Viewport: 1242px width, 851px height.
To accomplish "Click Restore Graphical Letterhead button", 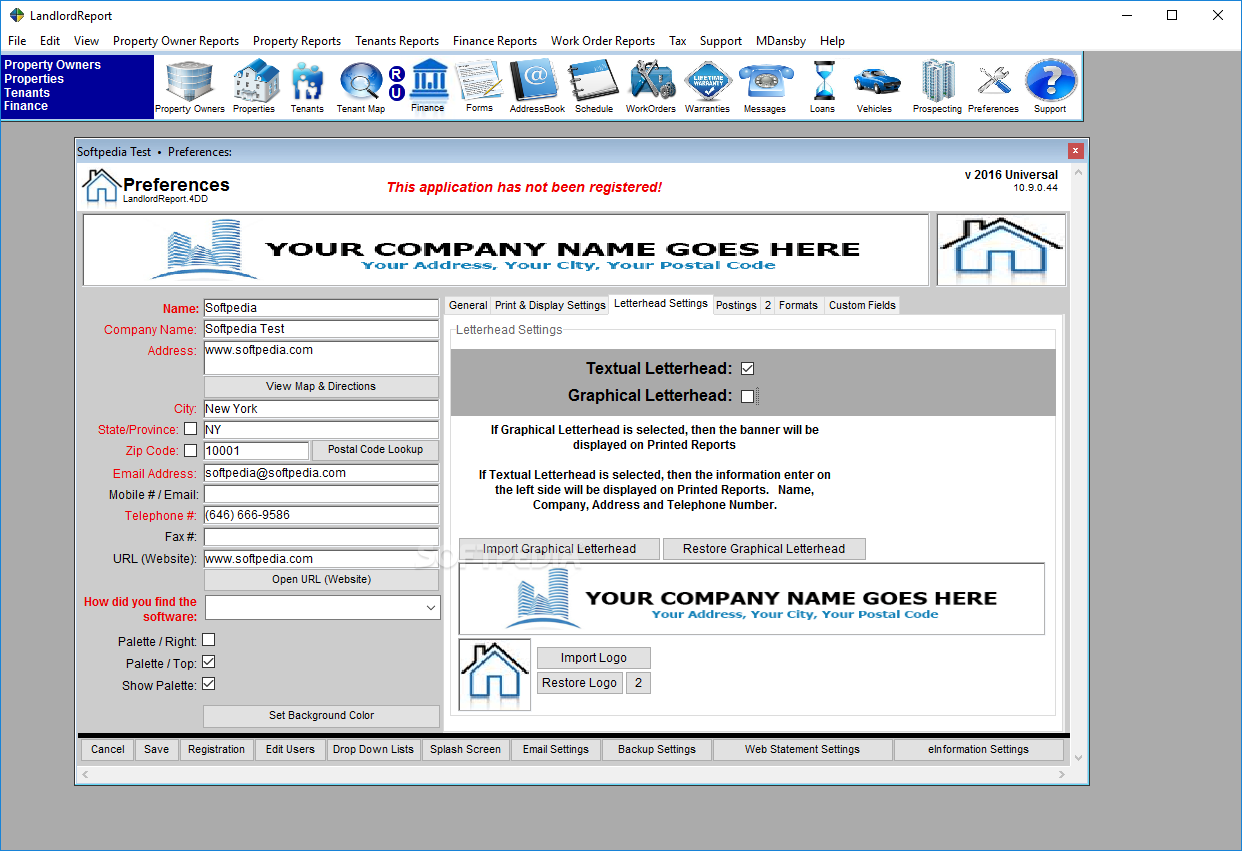I will click(764, 549).
